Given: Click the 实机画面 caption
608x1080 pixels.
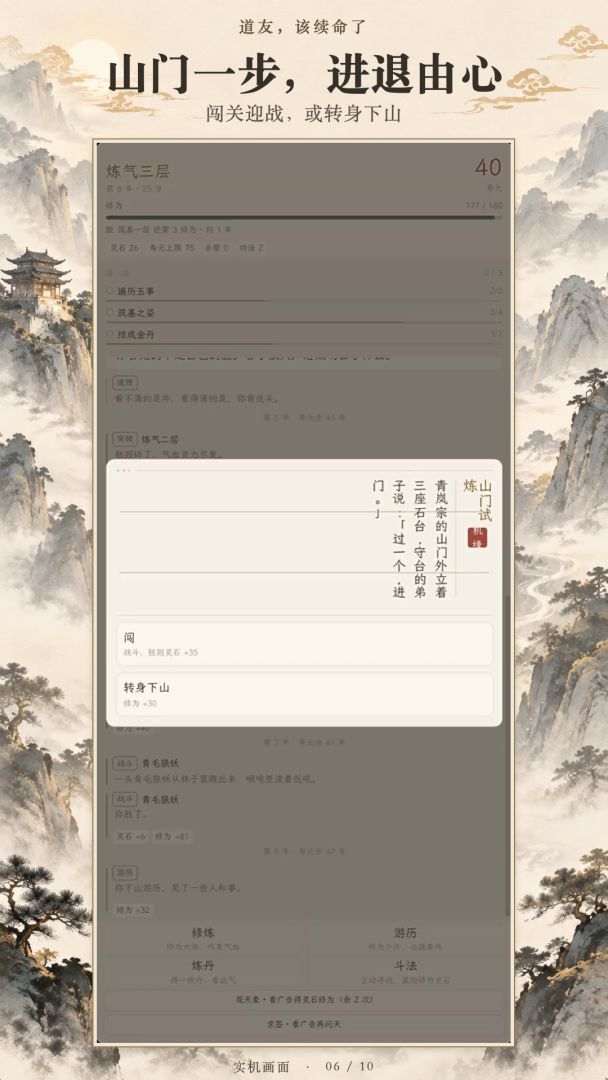Looking at the screenshot, I should click(x=261, y=1066).
